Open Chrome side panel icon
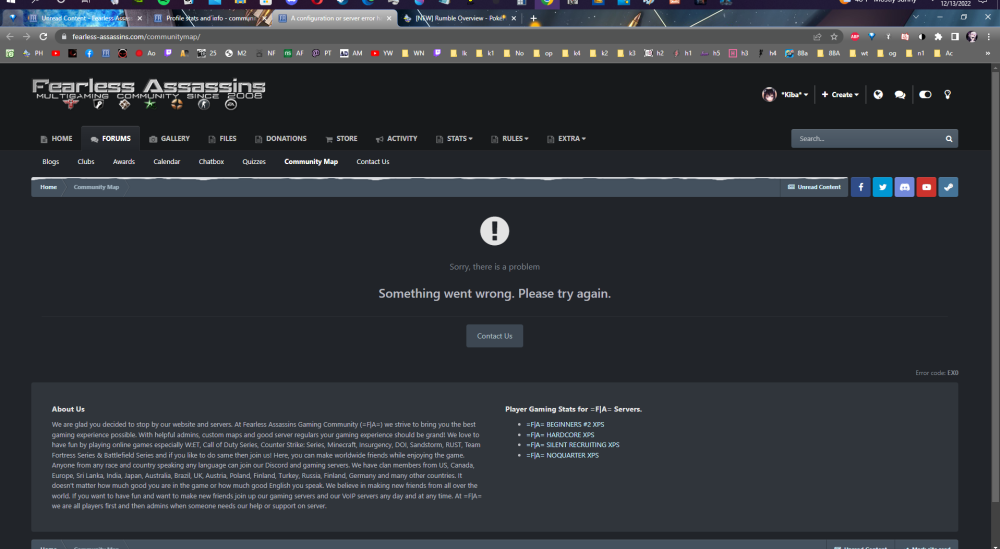This screenshot has height=549, width=1000. click(955, 36)
